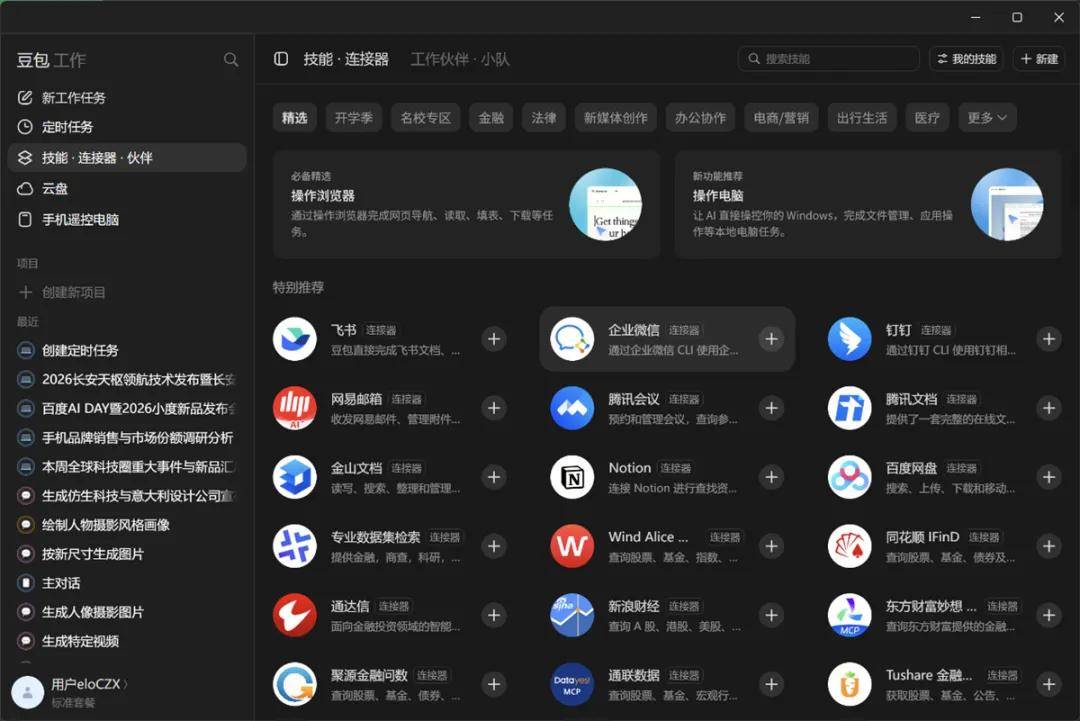Click the 东方财富妙想 MCP logo icon
The width and height of the screenshot is (1080, 721).
[x=850, y=615]
